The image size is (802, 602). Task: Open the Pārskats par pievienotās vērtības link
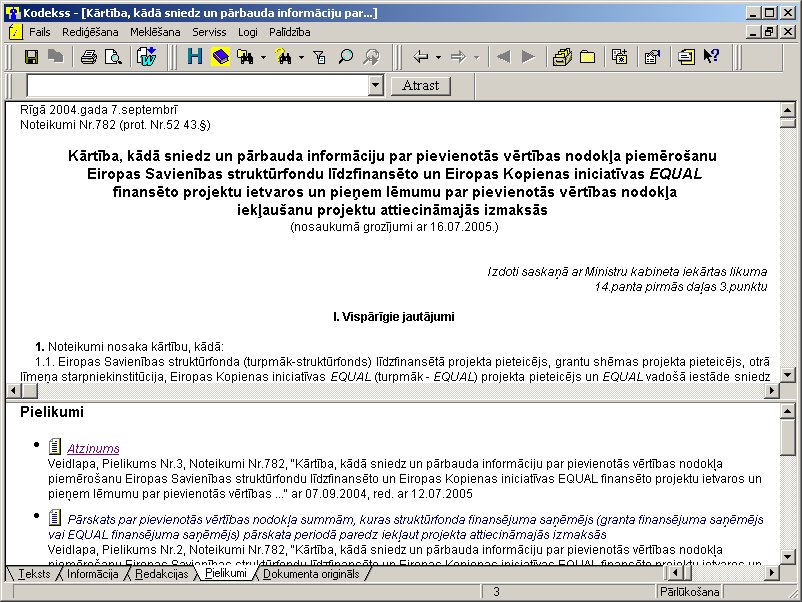tap(406, 527)
